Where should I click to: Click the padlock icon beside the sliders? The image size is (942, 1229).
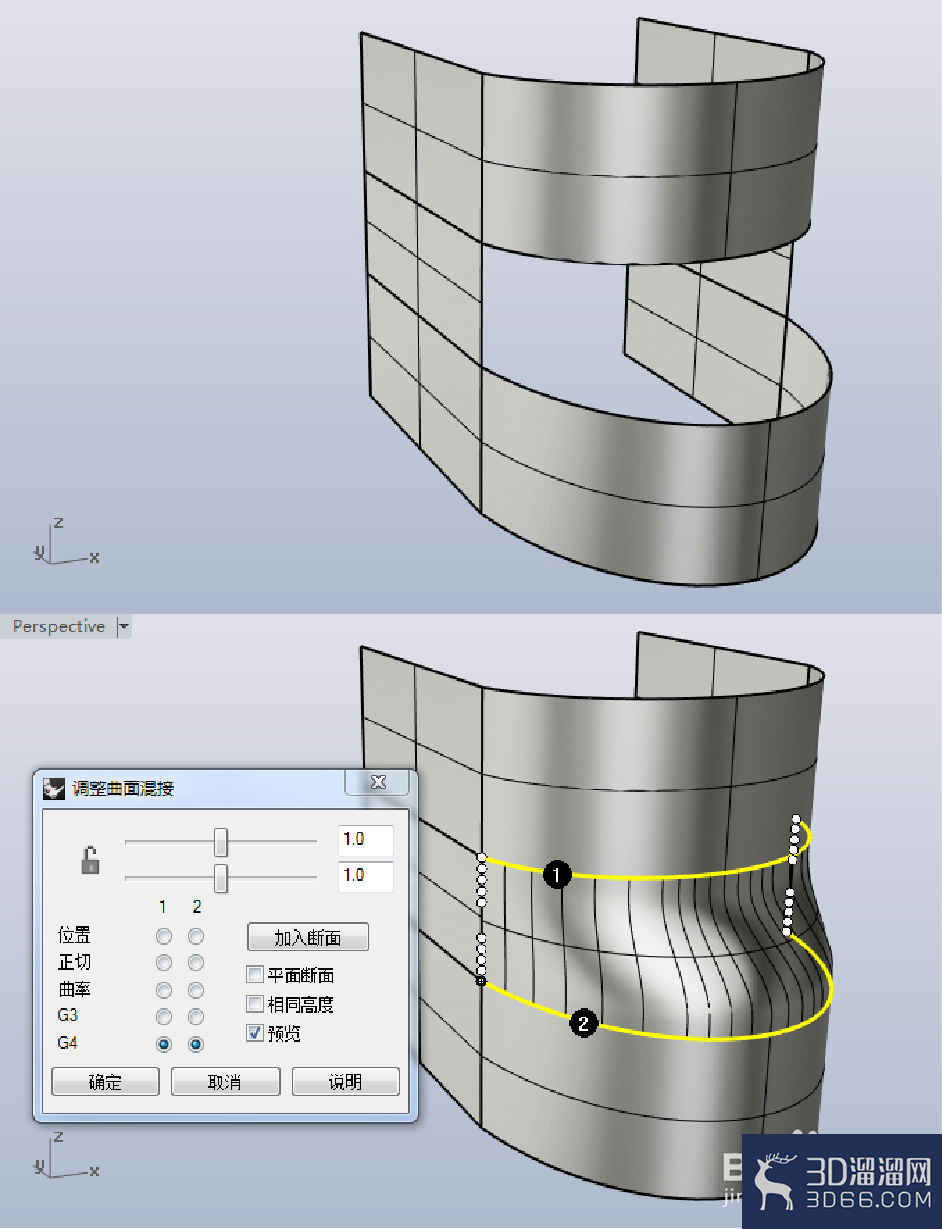click(x=91, y=859)
